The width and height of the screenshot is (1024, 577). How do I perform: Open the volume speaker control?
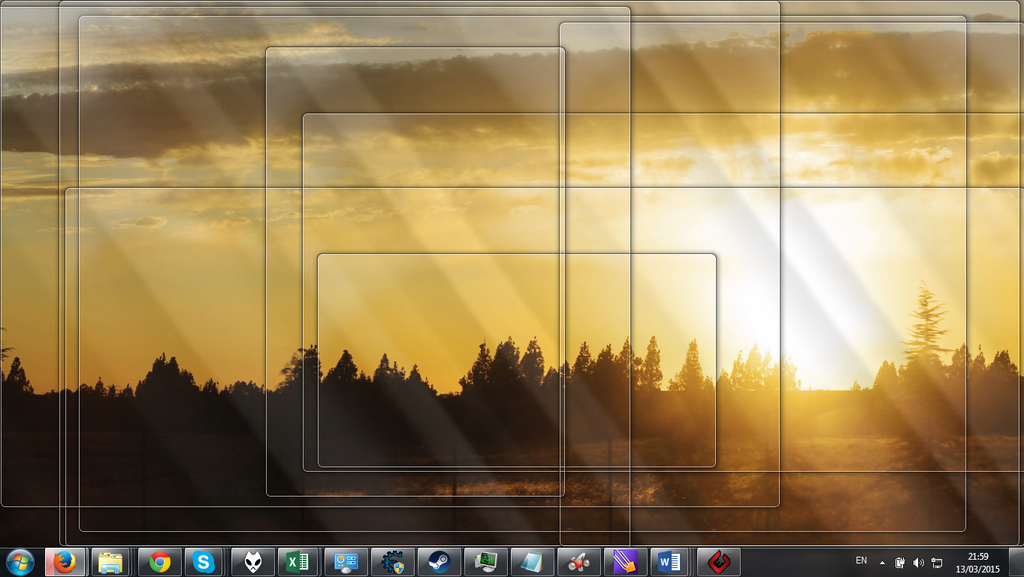coord(918,563)
